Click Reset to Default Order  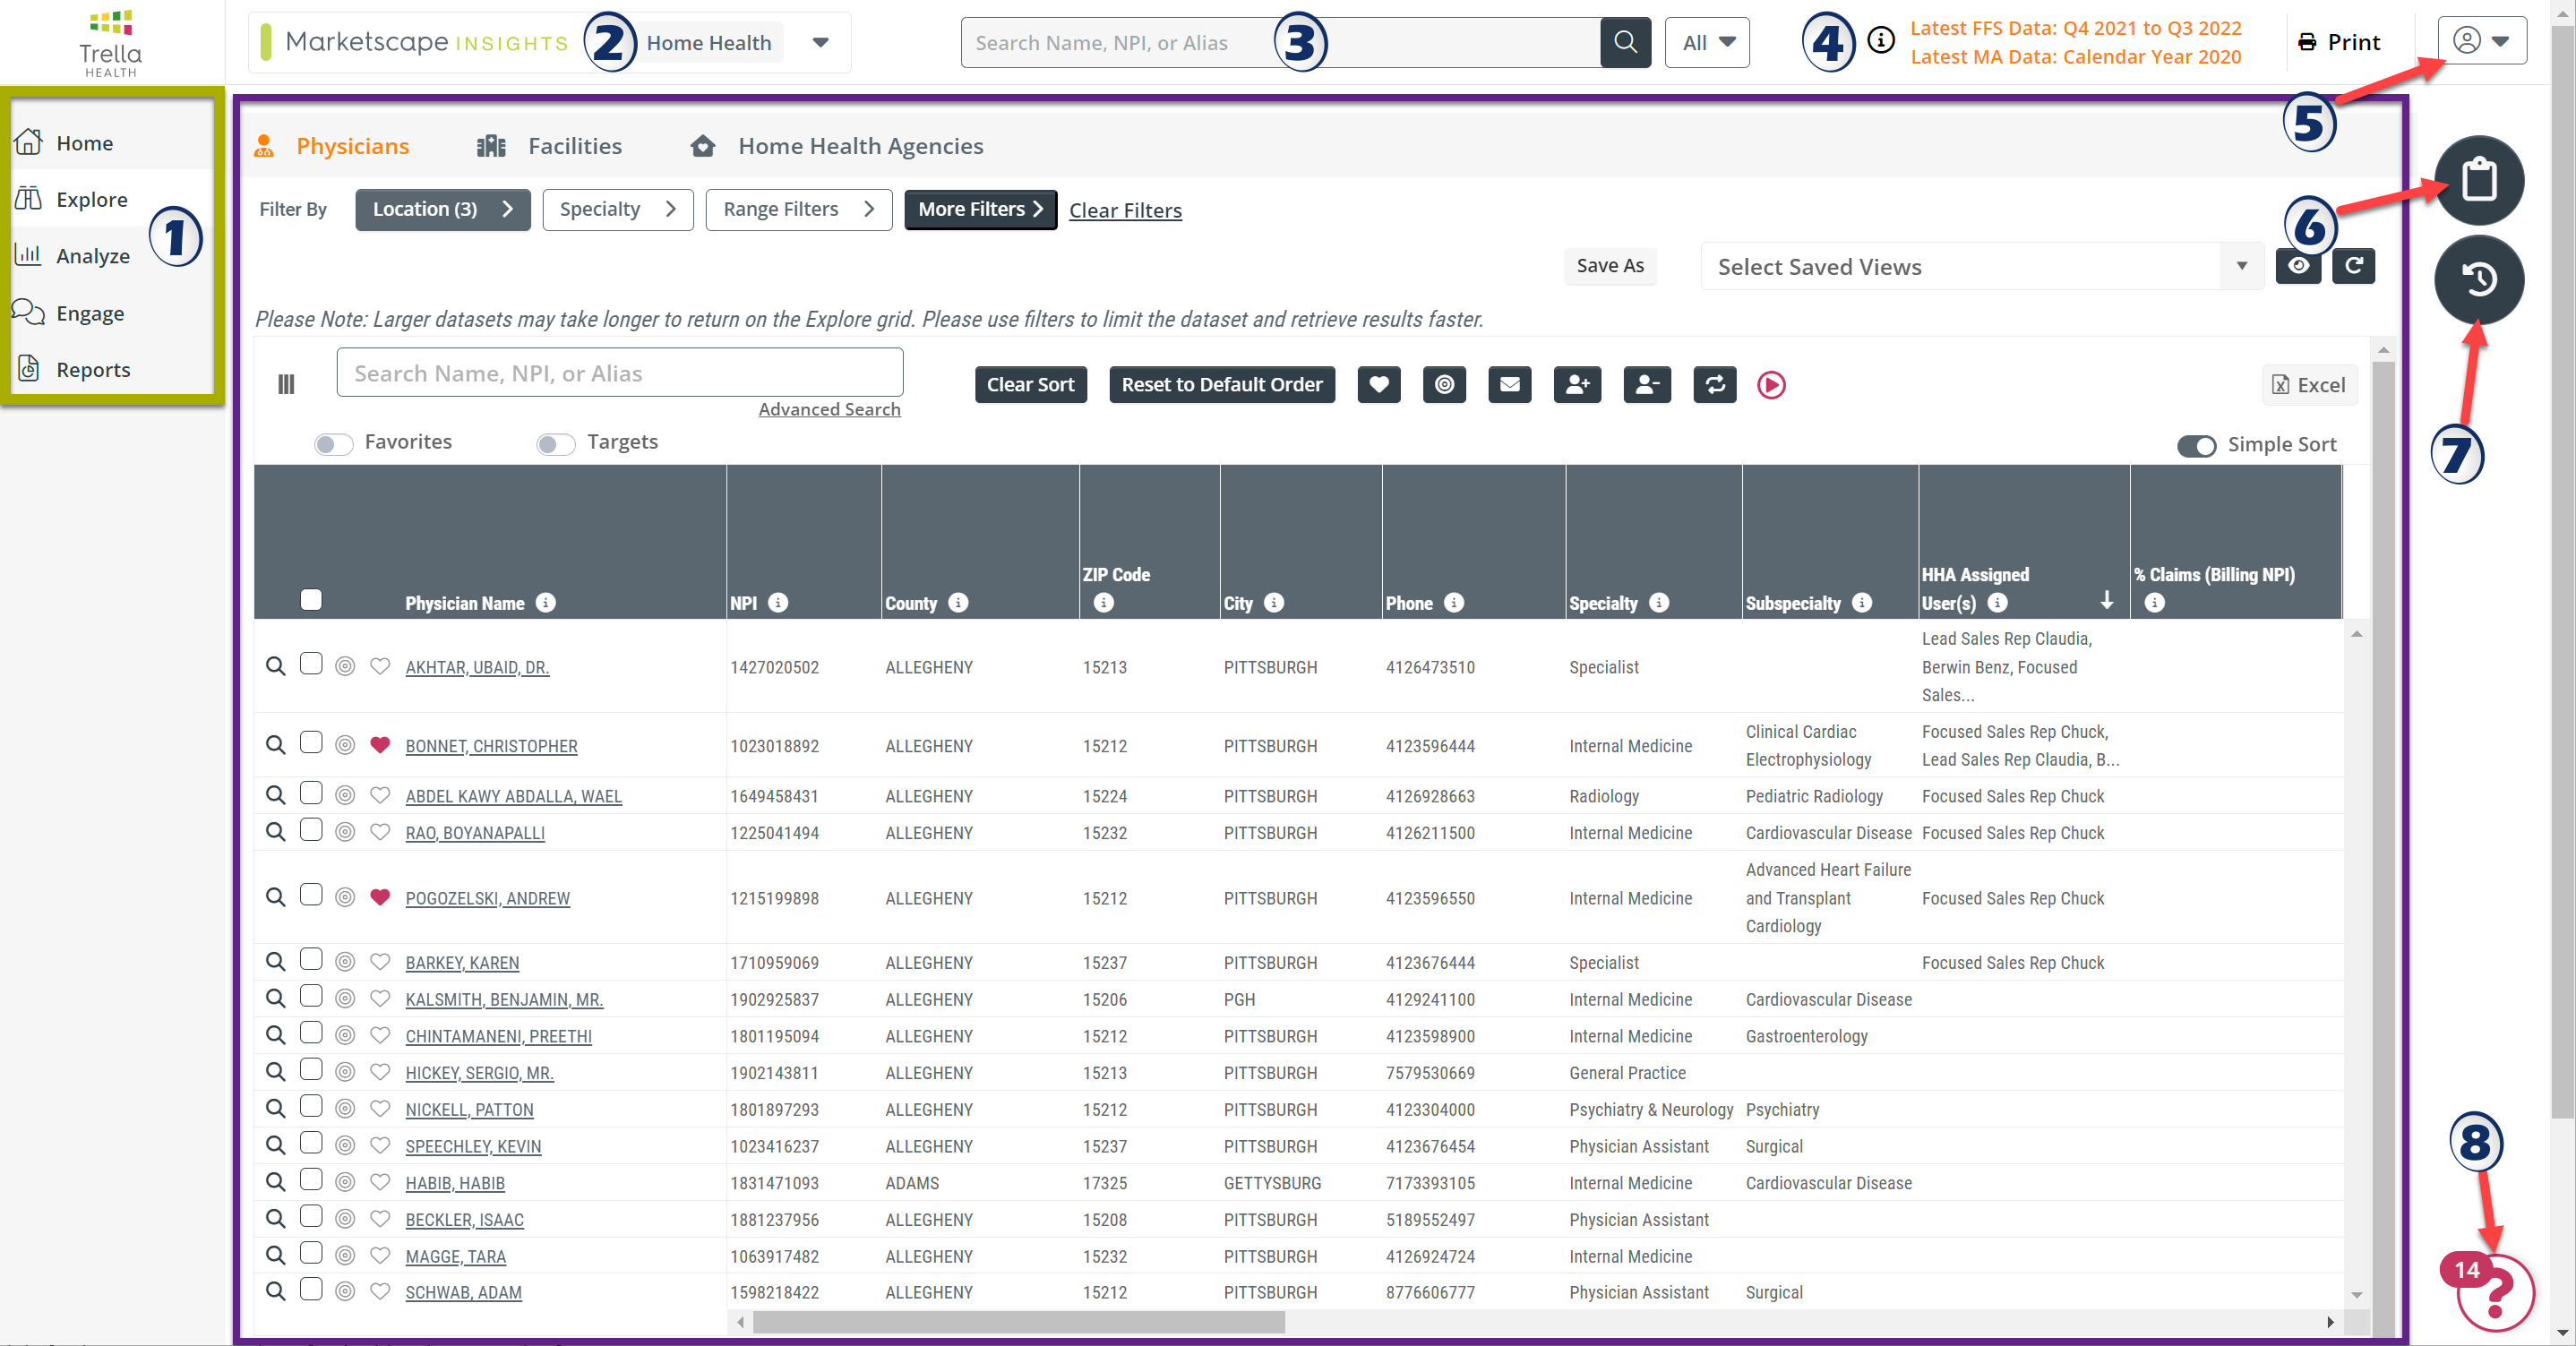click(1221, 385)
